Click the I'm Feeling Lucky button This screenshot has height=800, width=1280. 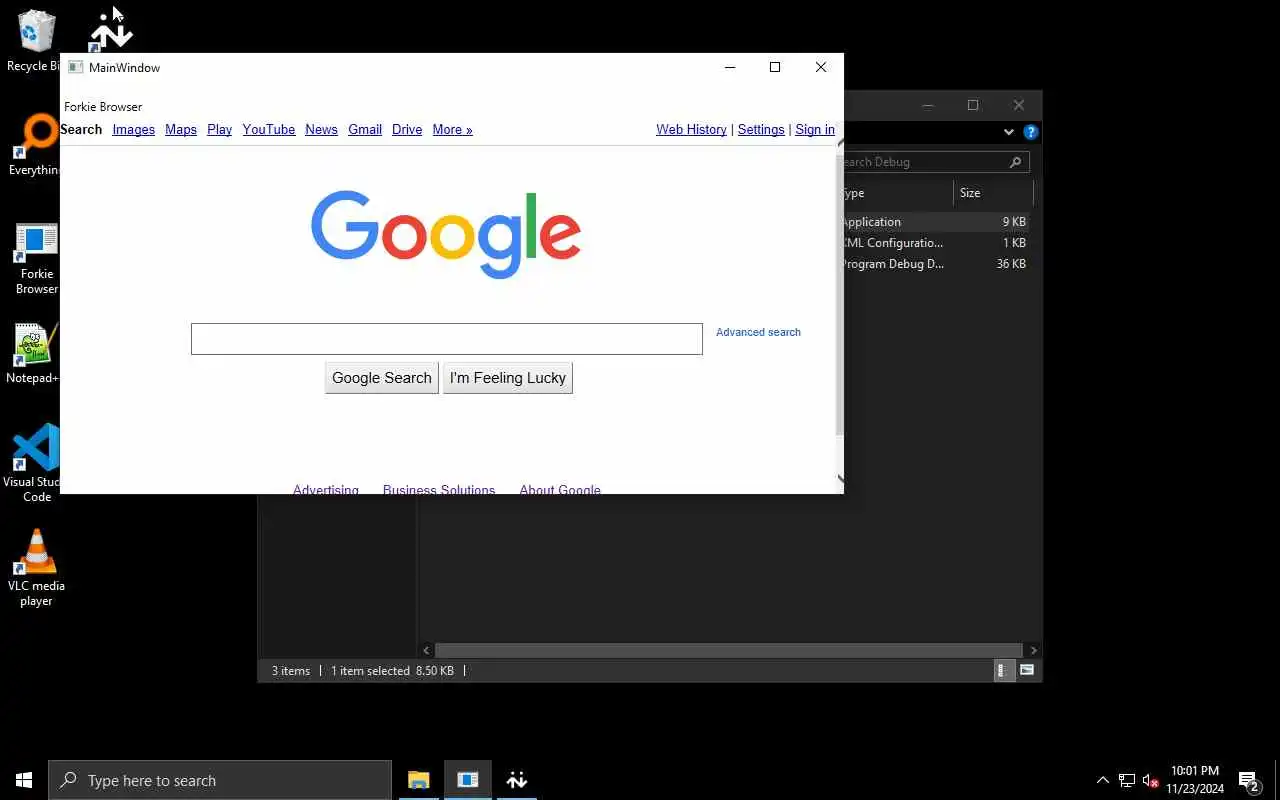click(x=508, y=378)
